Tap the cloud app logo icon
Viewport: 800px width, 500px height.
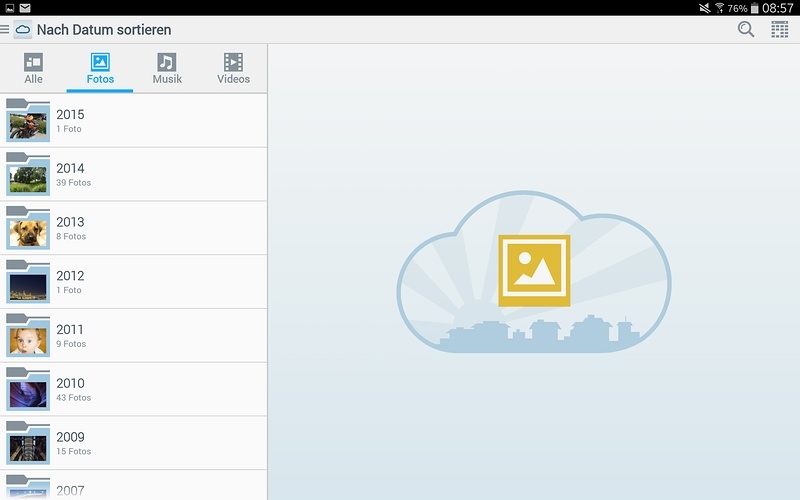[x=22, y=30]
